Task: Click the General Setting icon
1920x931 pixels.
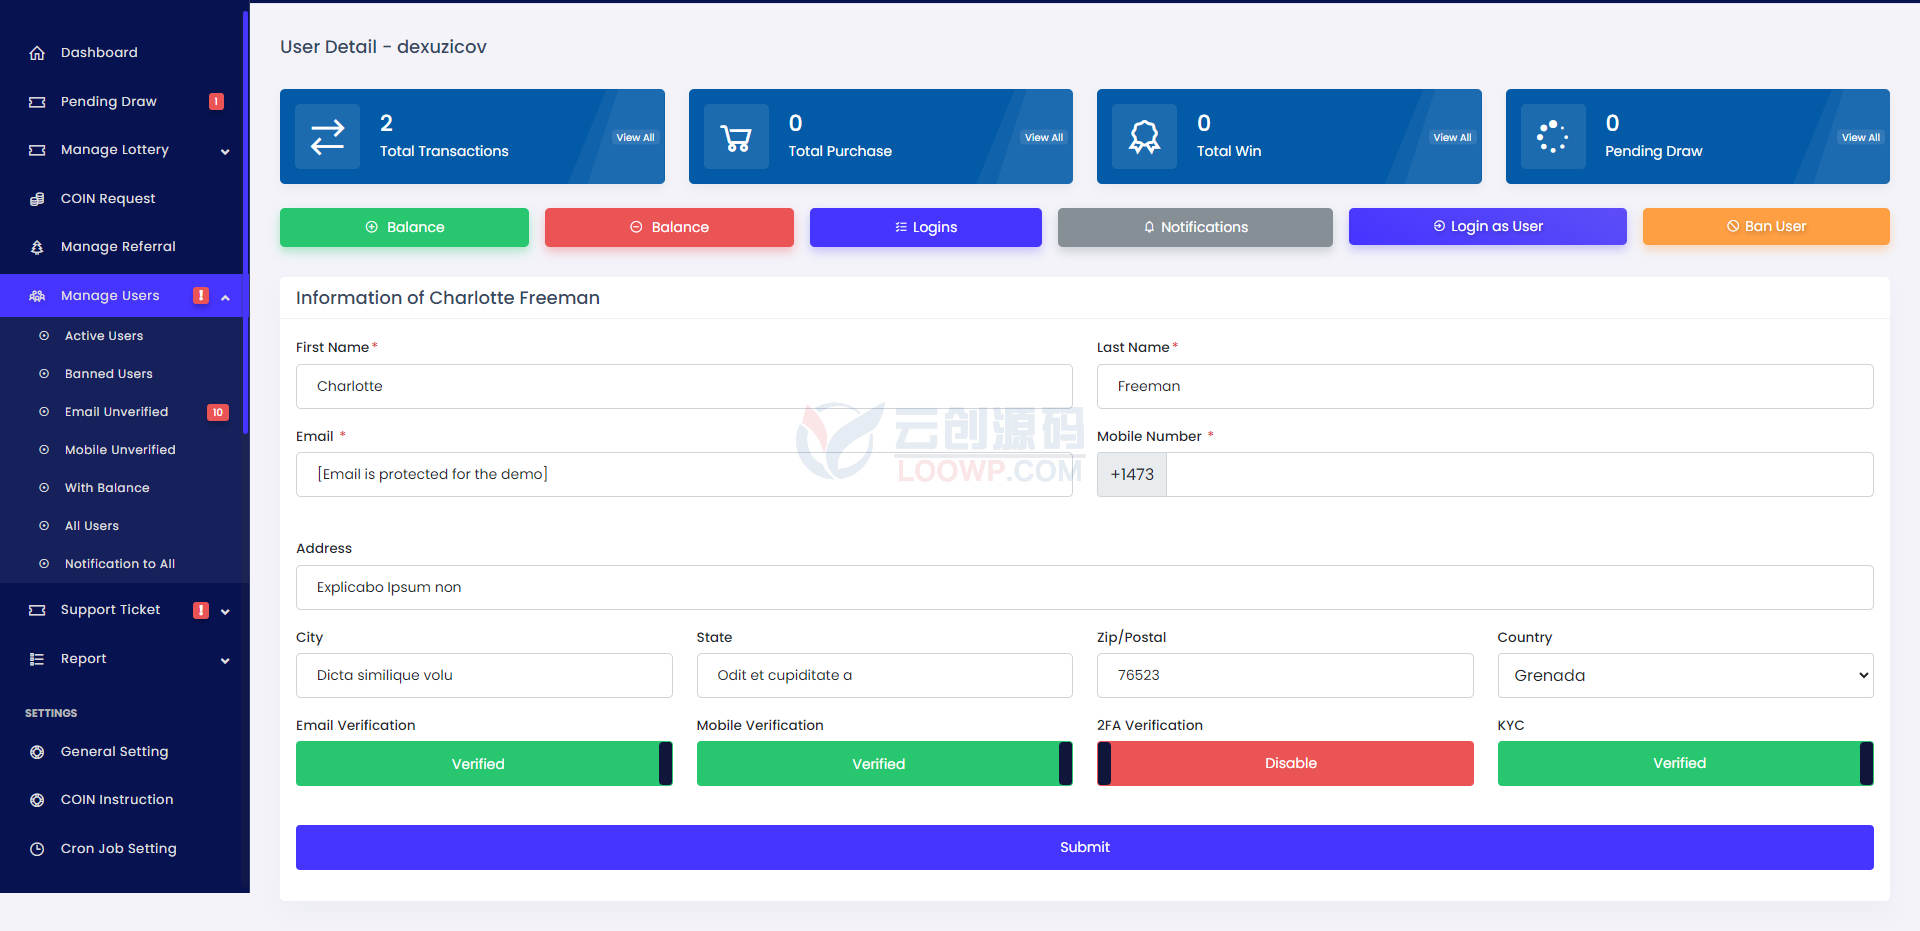Action: coord(37,752)
